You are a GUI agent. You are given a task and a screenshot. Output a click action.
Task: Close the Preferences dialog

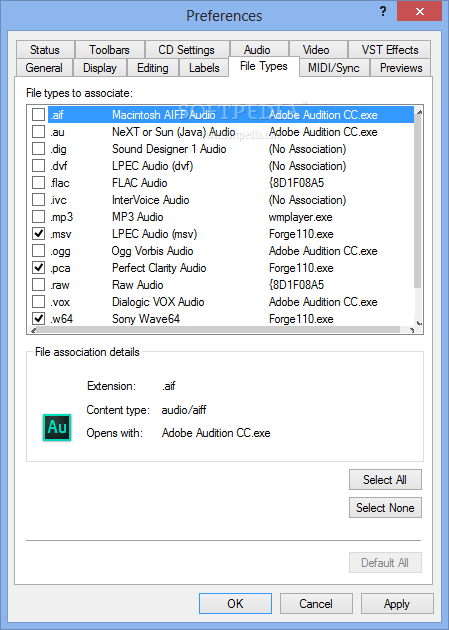pos(420,11)
